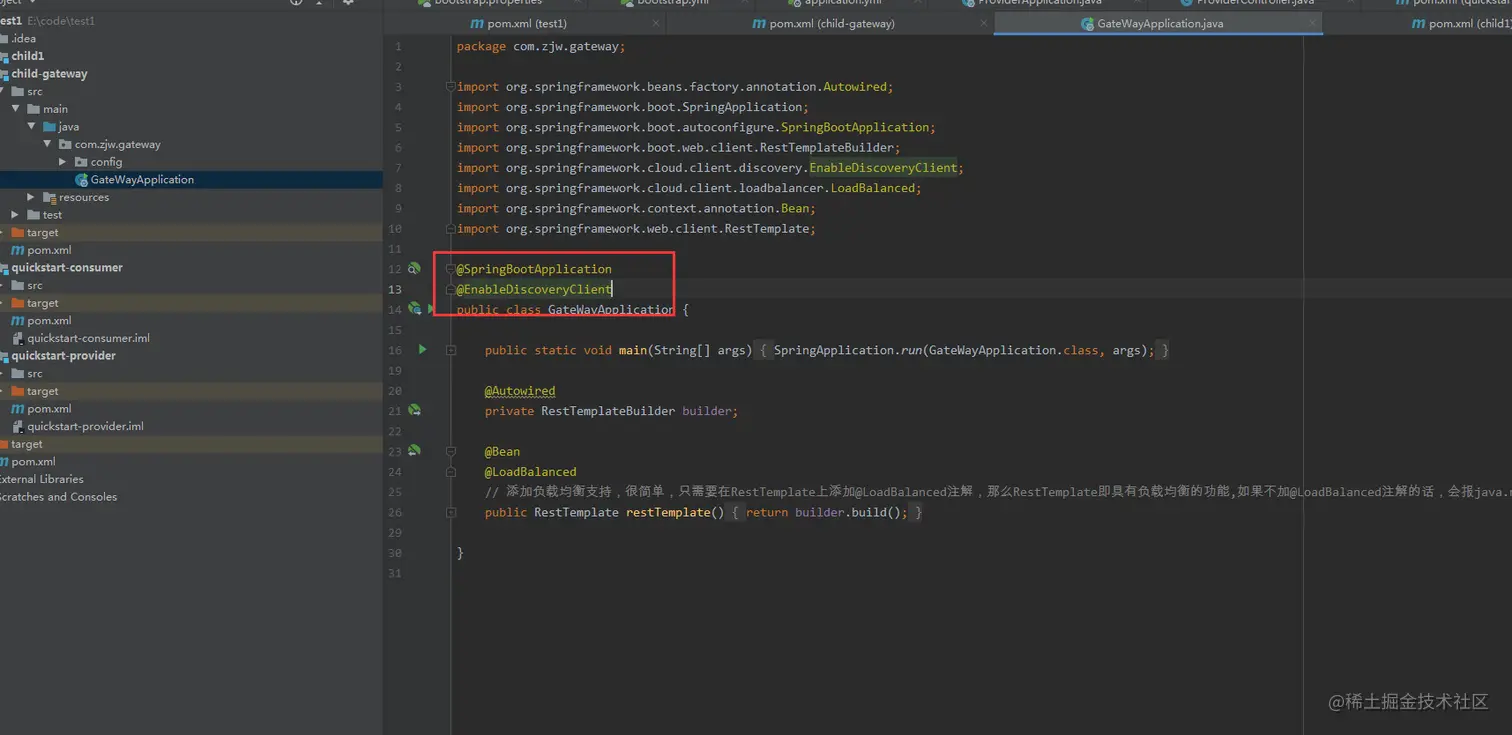This screenshot has width=1512, height=735.
Task: Expand the config package
Action: (63, 162)
